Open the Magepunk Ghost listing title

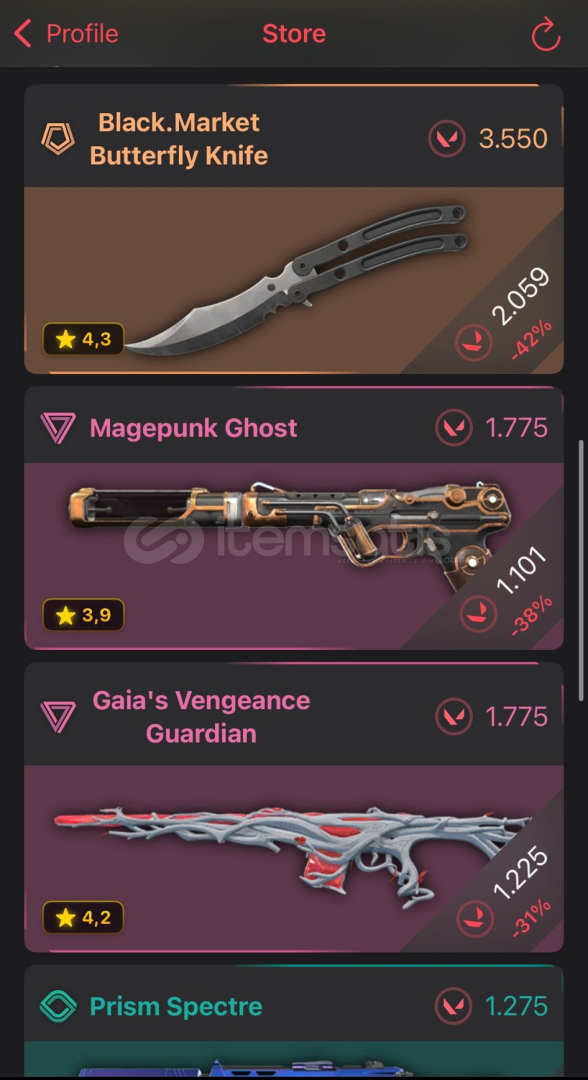[x=193, y=428]
